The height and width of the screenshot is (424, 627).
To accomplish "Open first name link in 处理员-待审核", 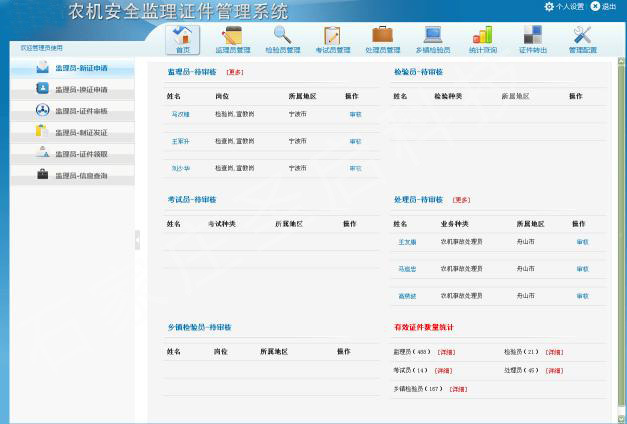I will pyautogui.click(x=407, y=242).
